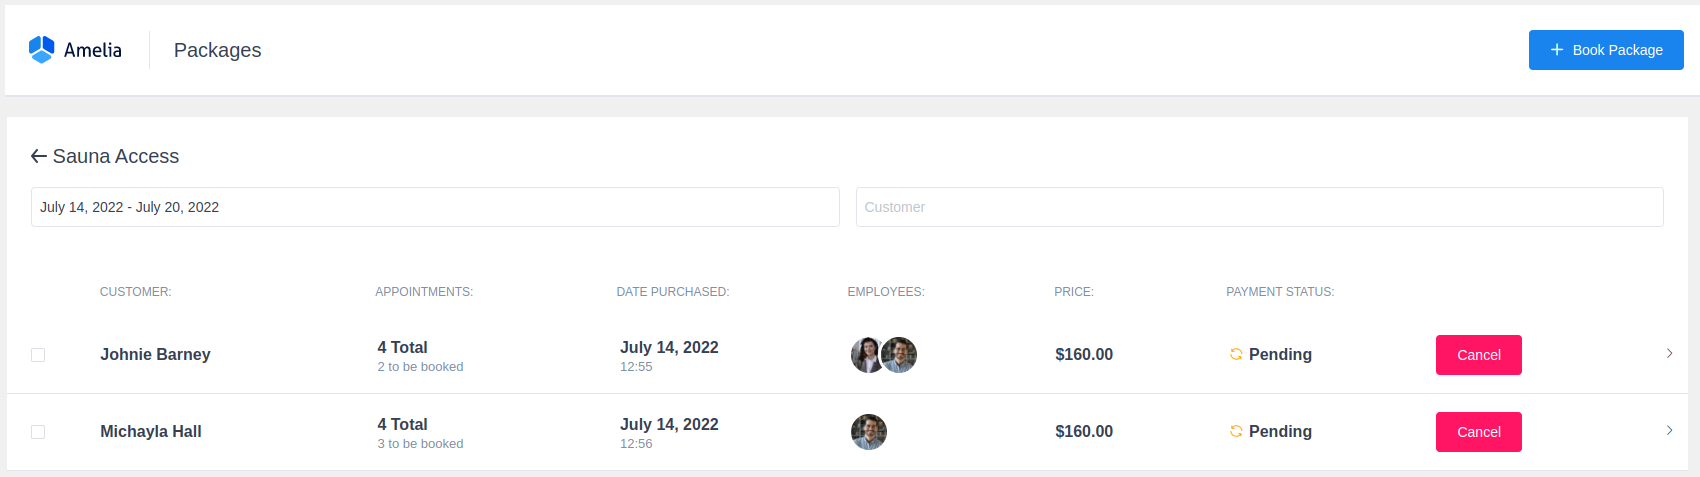The width and height of the screenshot is (1700, 477).
Task: Select the Michayla Hall row checkbox
Action: (x=38, y=432)
